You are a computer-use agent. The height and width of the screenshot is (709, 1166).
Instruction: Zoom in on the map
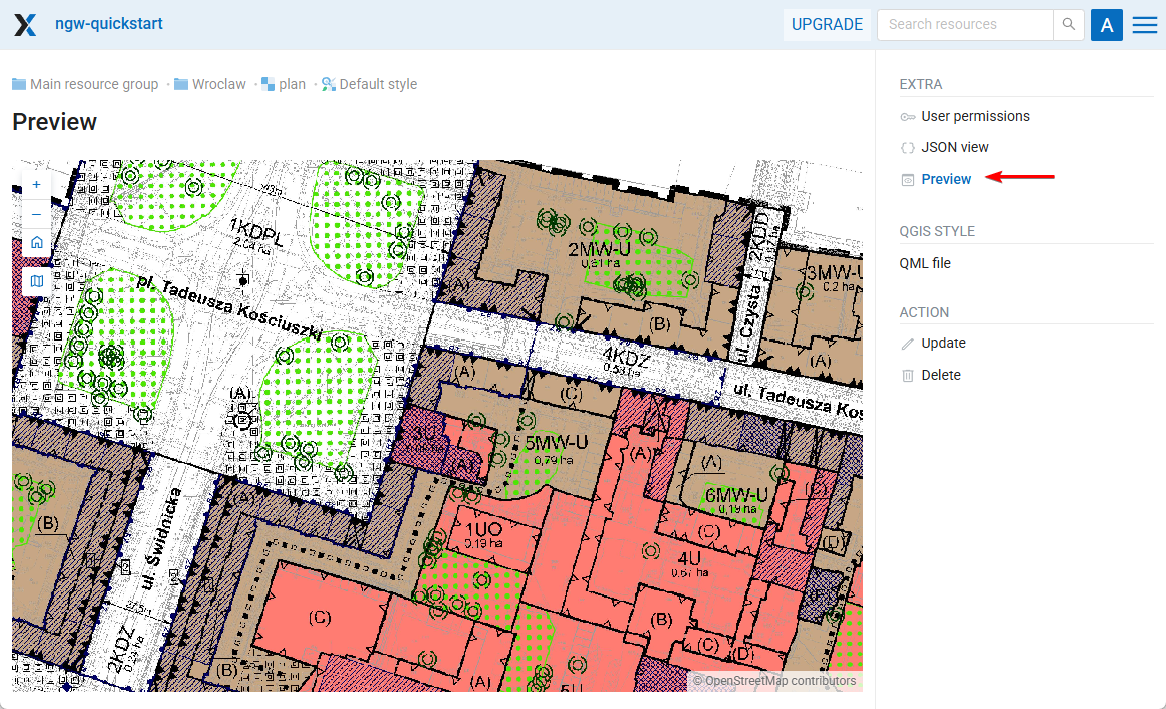point(37,185)
